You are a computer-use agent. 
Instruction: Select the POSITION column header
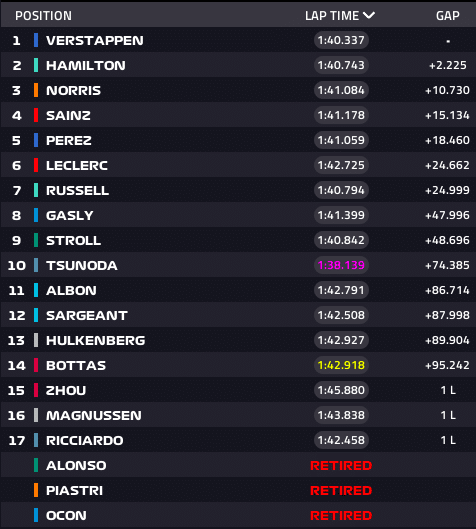point(44,16)
